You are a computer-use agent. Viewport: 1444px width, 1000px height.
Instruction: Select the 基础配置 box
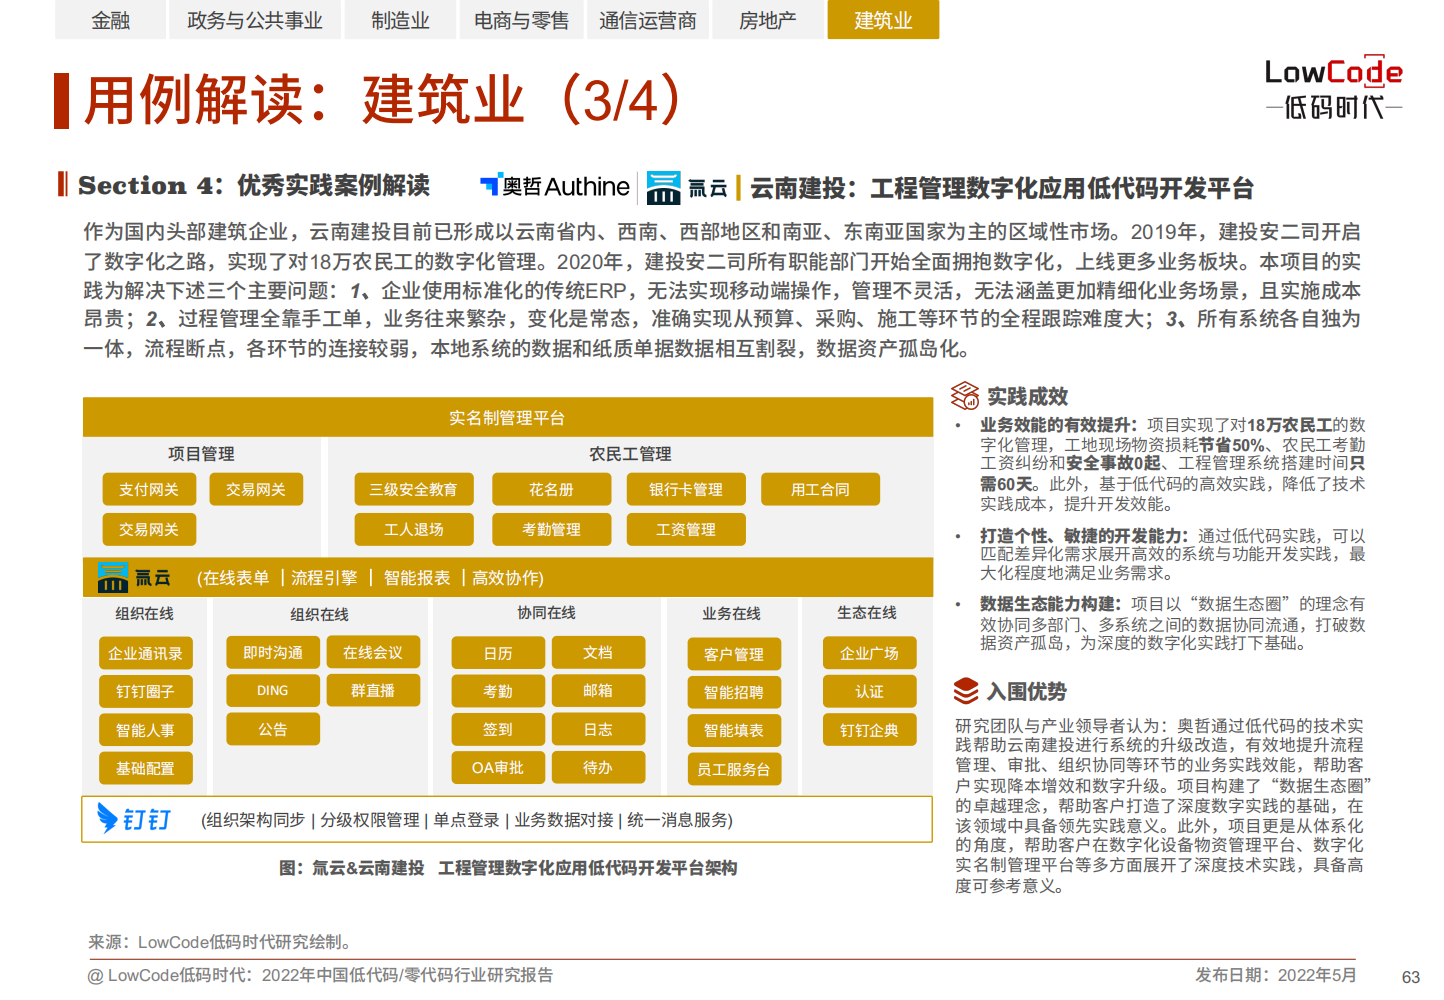click(146, 768)
